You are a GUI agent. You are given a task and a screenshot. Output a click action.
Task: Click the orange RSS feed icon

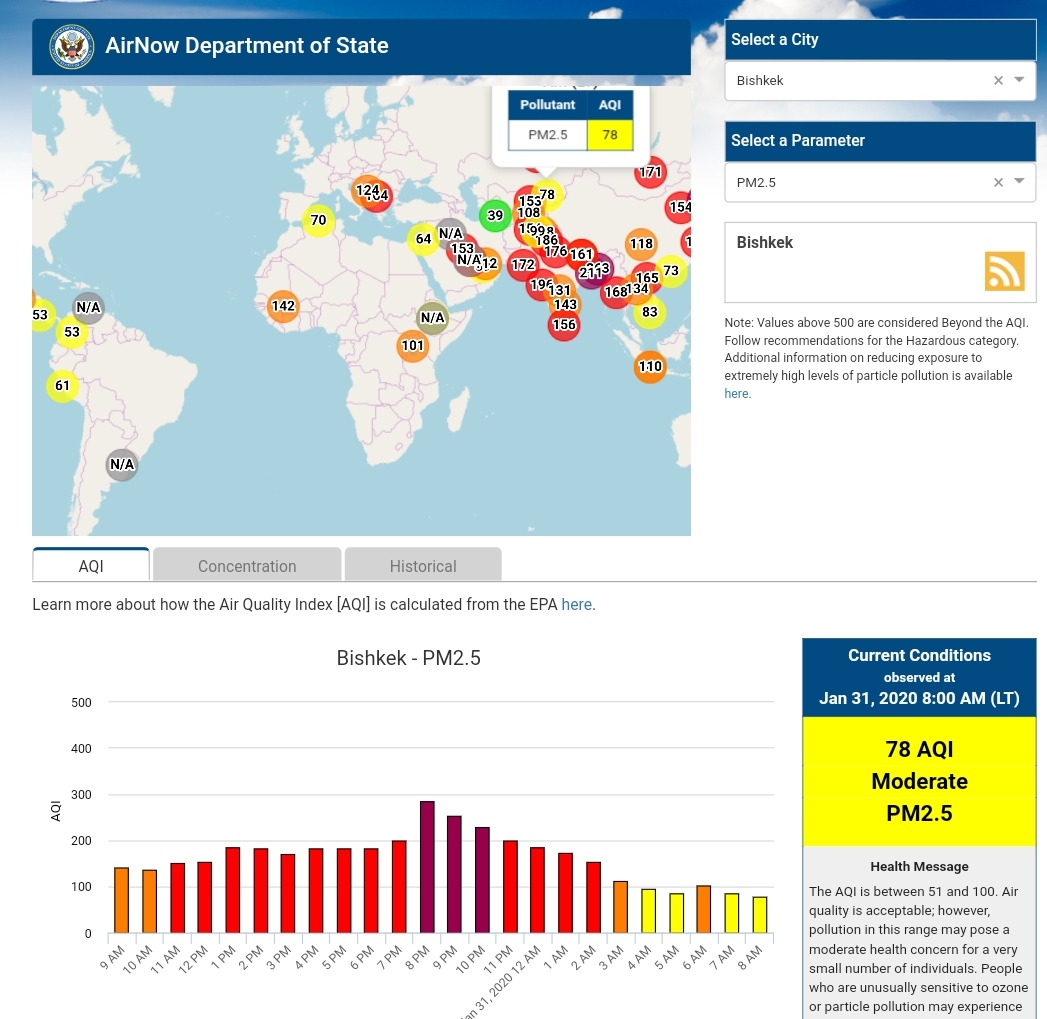1004,271
